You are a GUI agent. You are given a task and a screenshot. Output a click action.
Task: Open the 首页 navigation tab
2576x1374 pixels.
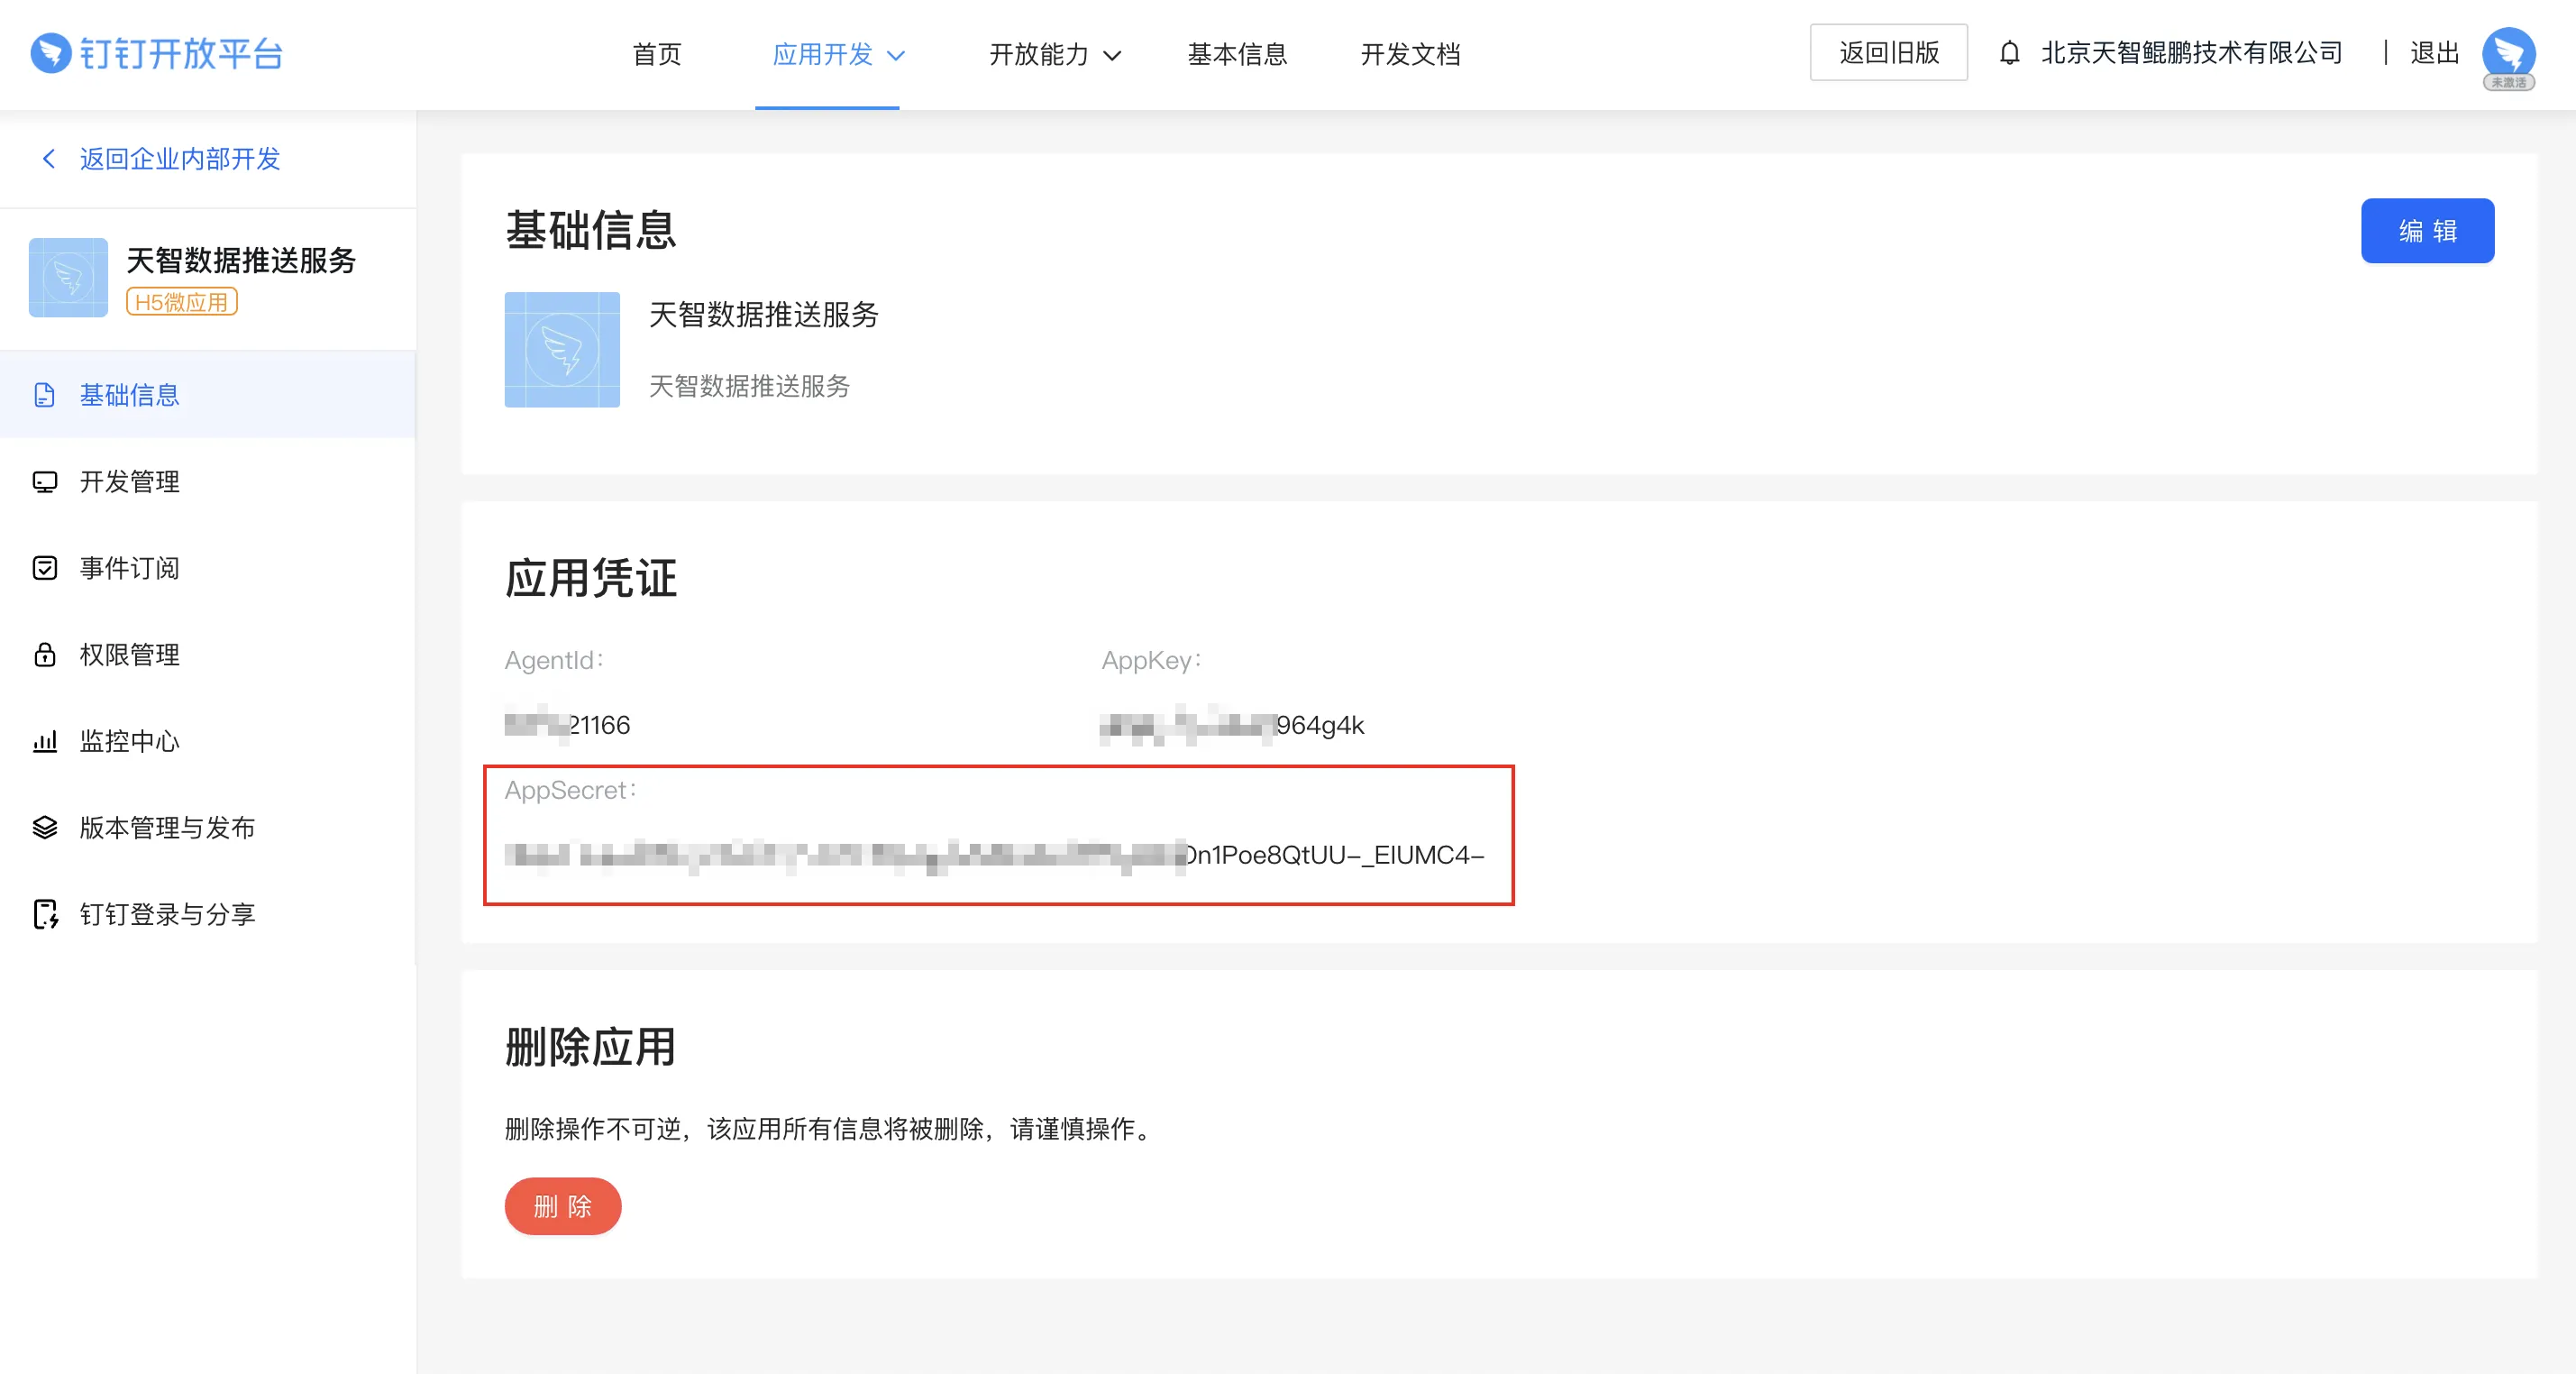657,54
